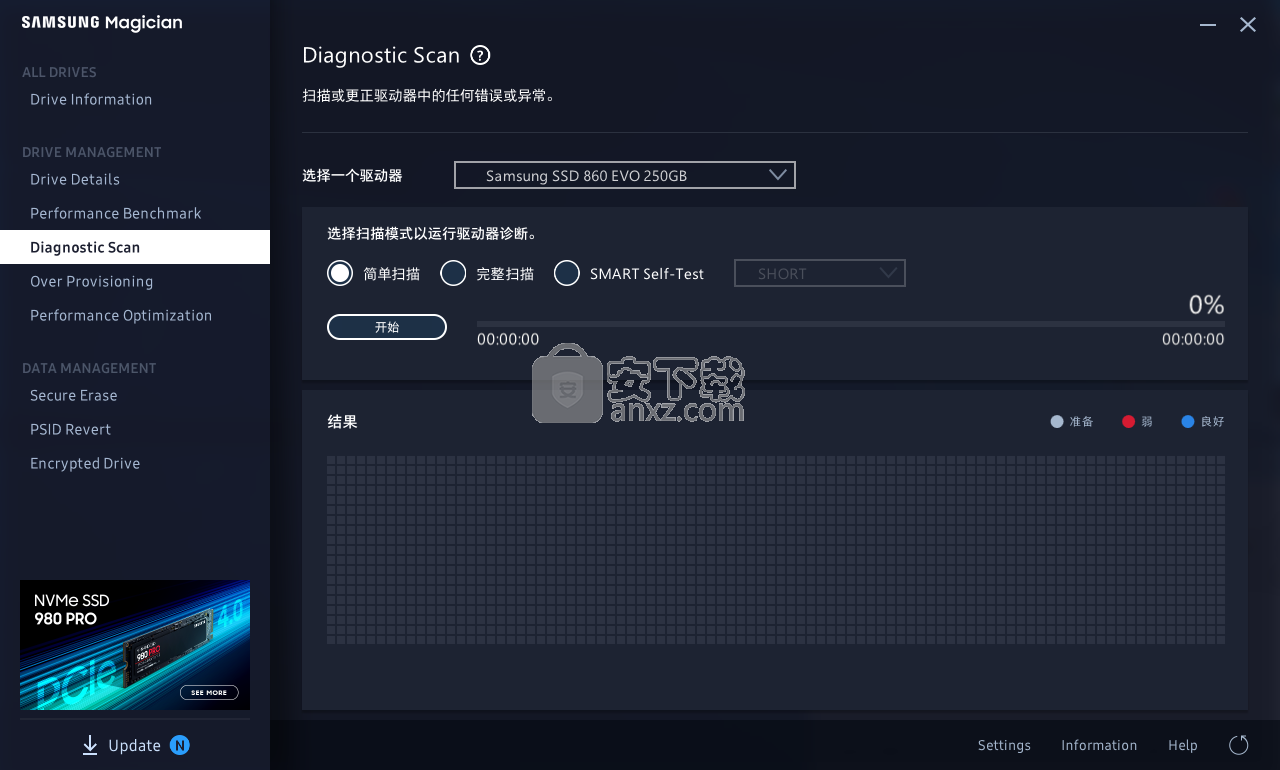Image resolution: width=1280 pixels, height=770 pixels.
Task: Click the gray 准备 legend dot
Action: [x=1057, y=422]
